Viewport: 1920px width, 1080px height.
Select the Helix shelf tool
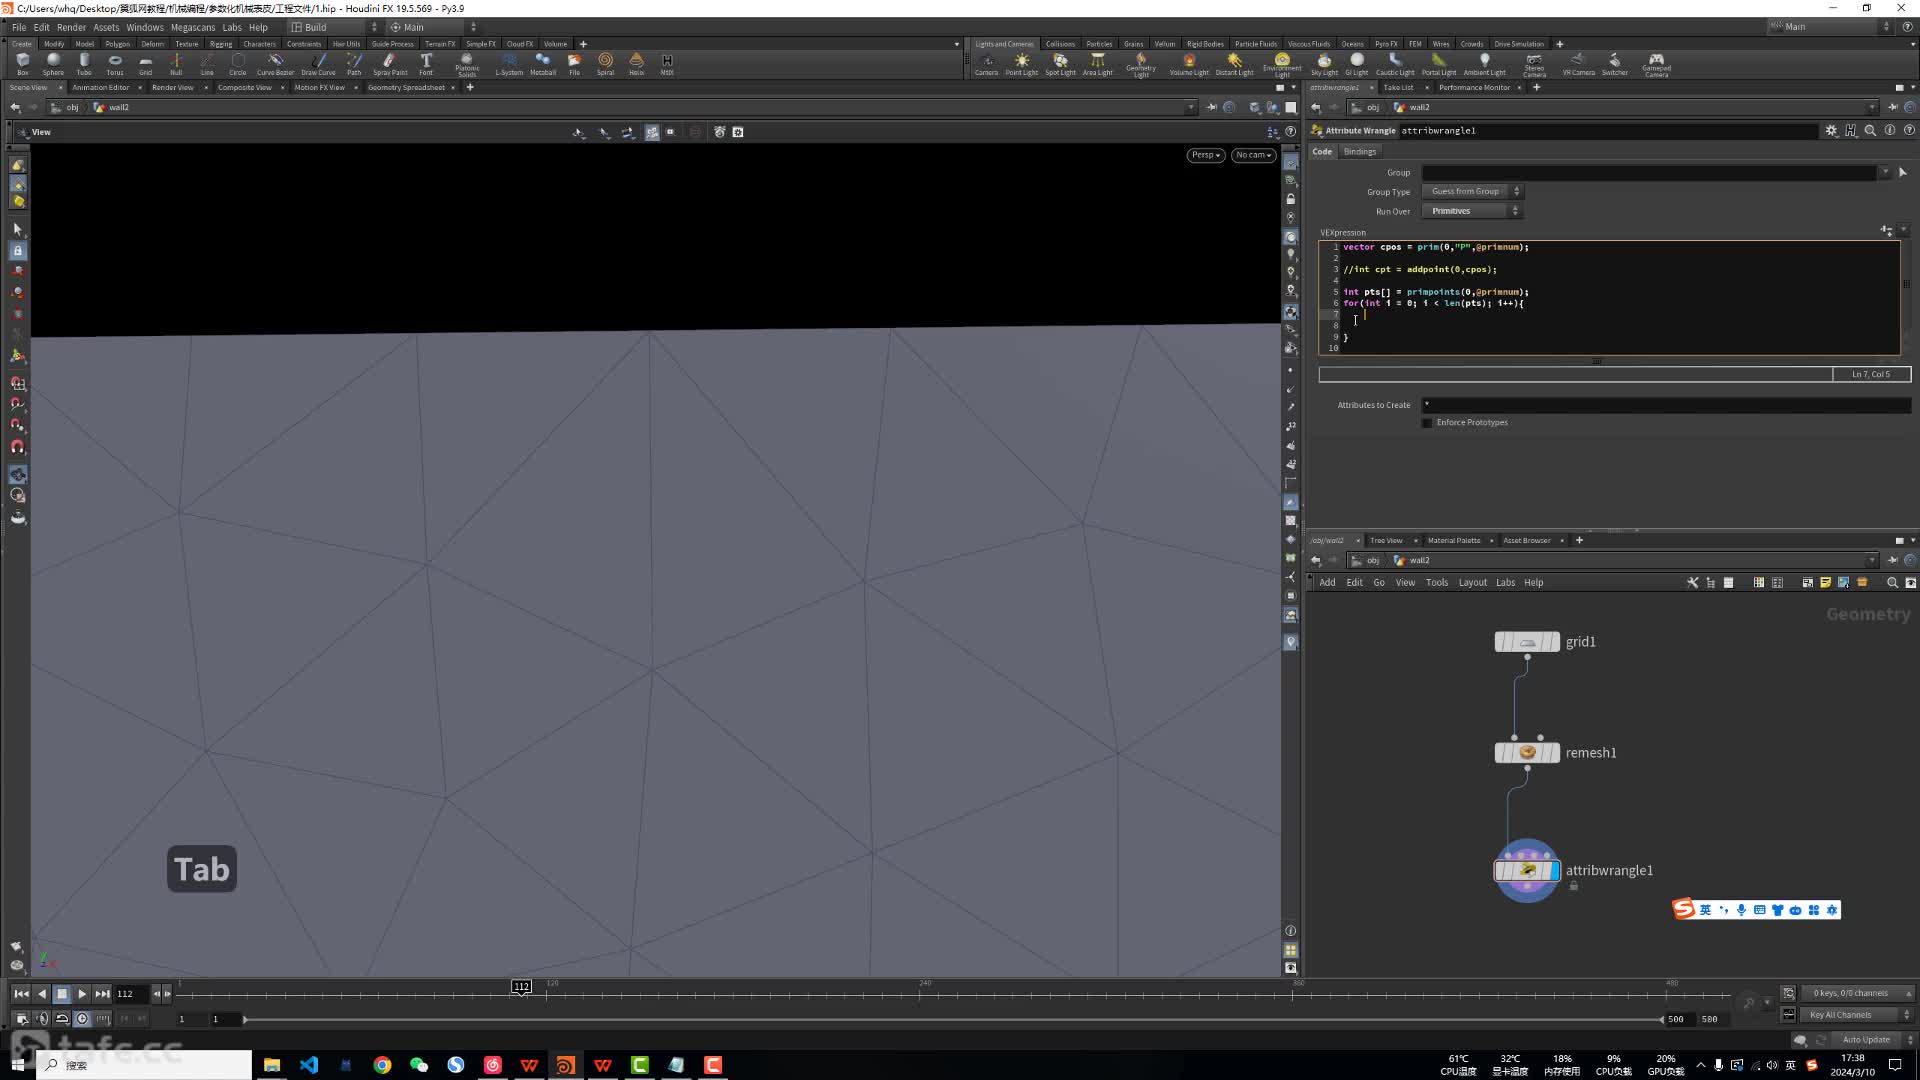coord(636,64)
